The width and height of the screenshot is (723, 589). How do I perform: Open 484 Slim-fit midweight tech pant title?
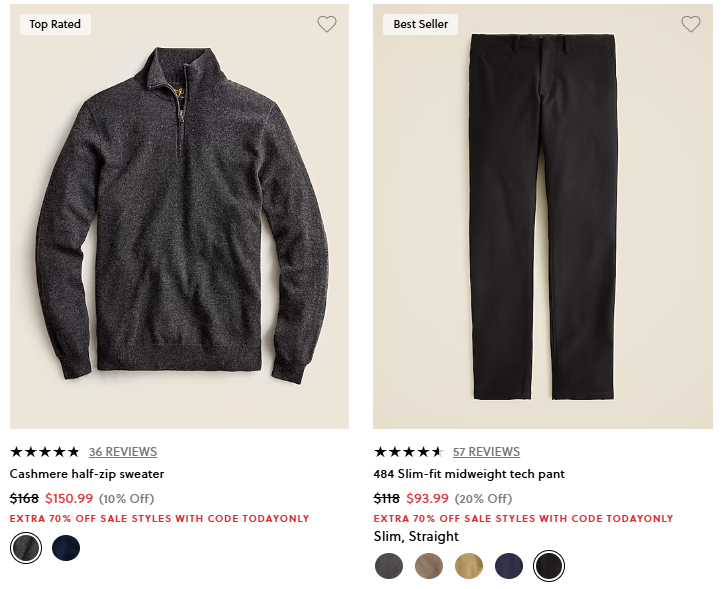[x=469, y=474]
